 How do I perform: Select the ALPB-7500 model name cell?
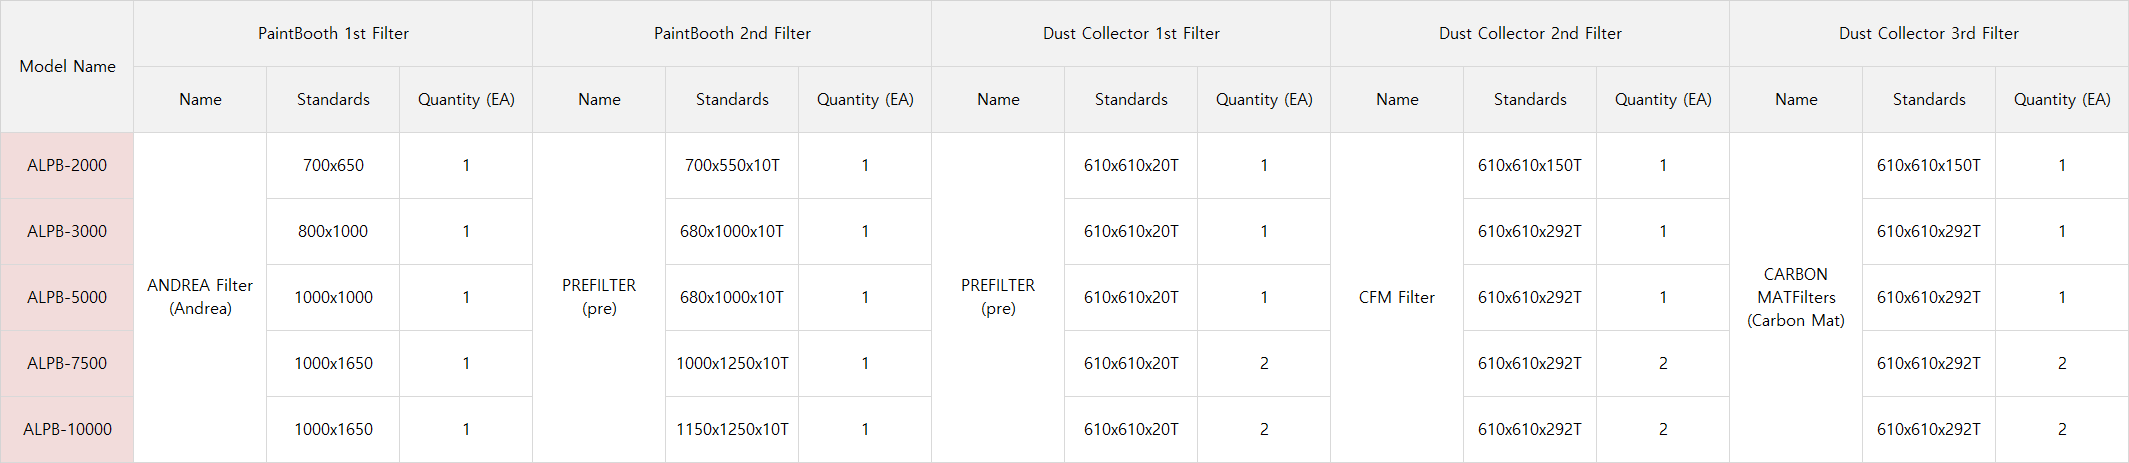pyautogui.click(x=67, y=363)
